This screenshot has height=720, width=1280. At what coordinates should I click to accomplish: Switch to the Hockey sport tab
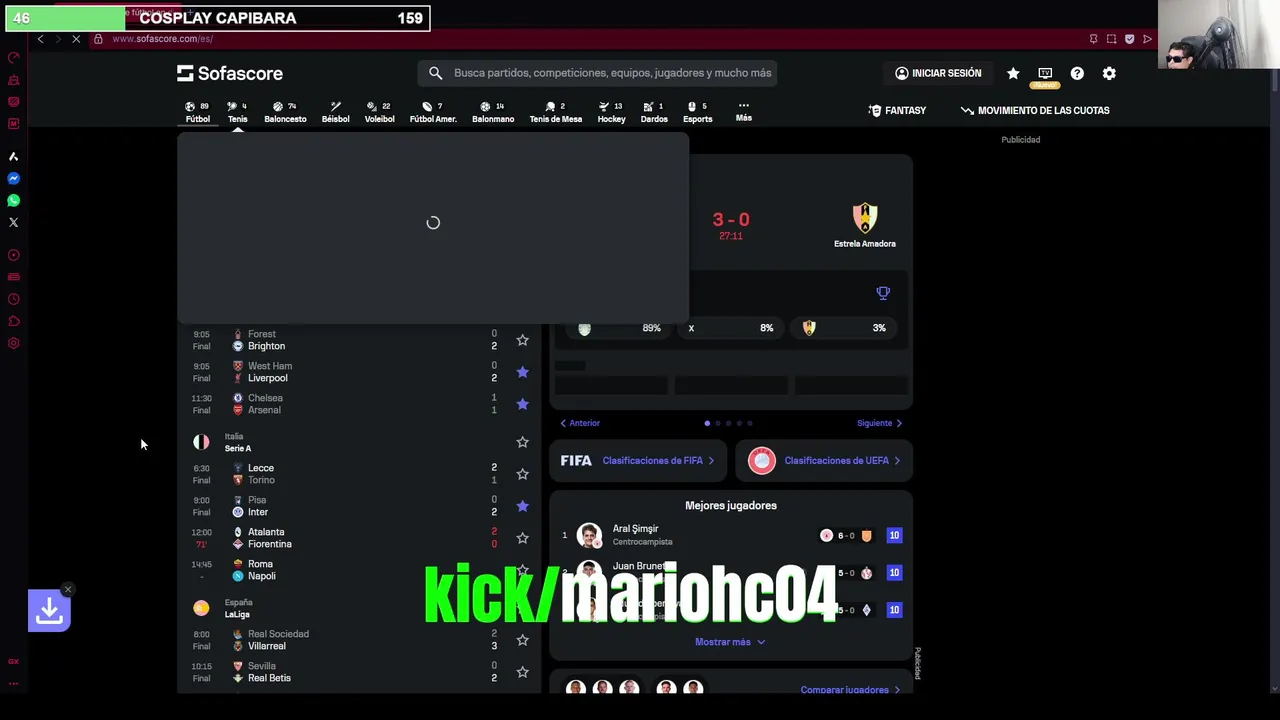click(611, 112)
